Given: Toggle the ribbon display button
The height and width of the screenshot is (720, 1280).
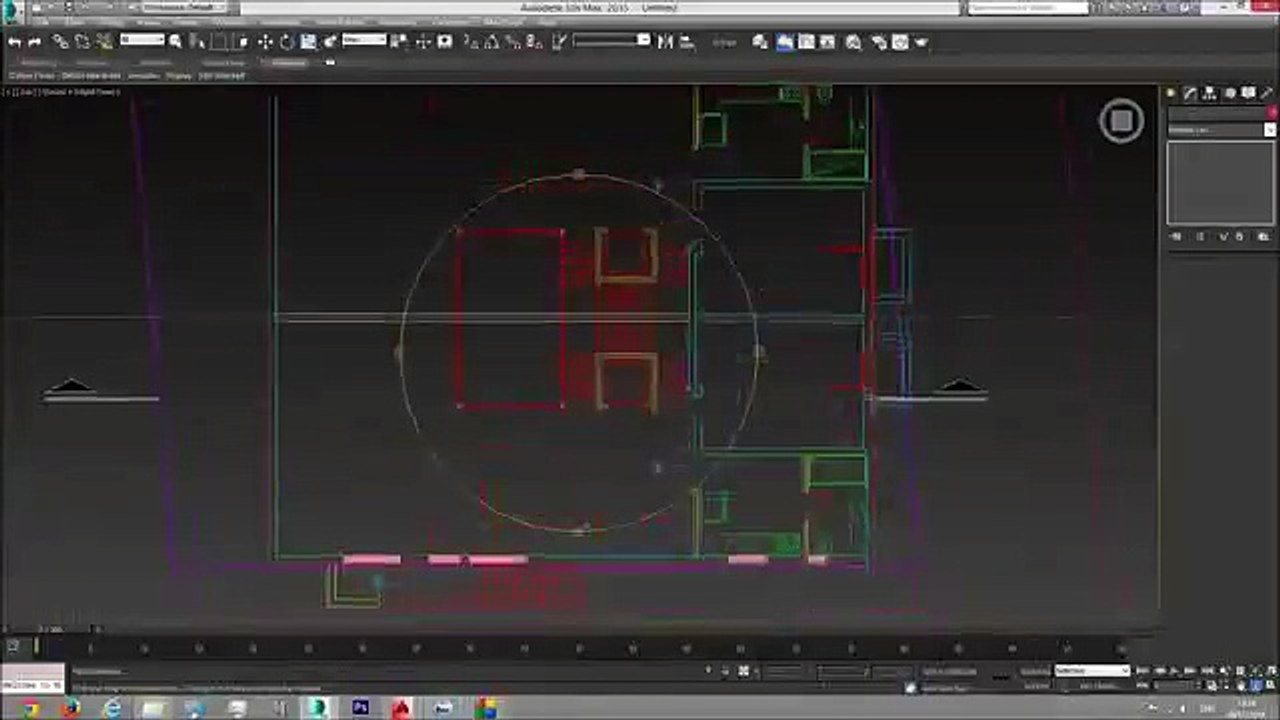Looking at the screenshot, I should point(784,42).
